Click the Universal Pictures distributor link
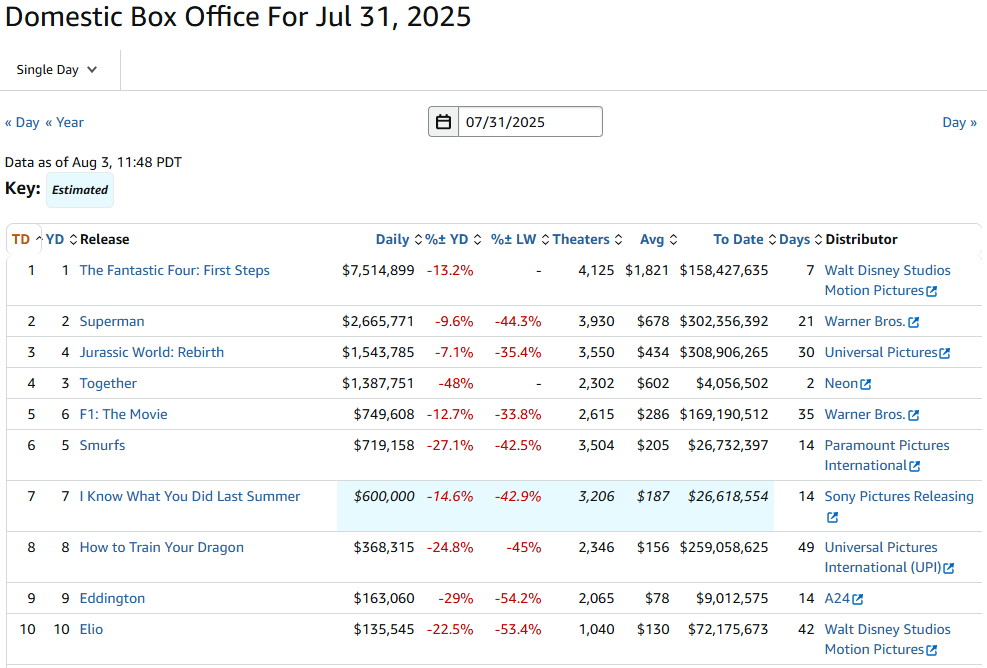987x668 pixels. [x=881, y=352]
